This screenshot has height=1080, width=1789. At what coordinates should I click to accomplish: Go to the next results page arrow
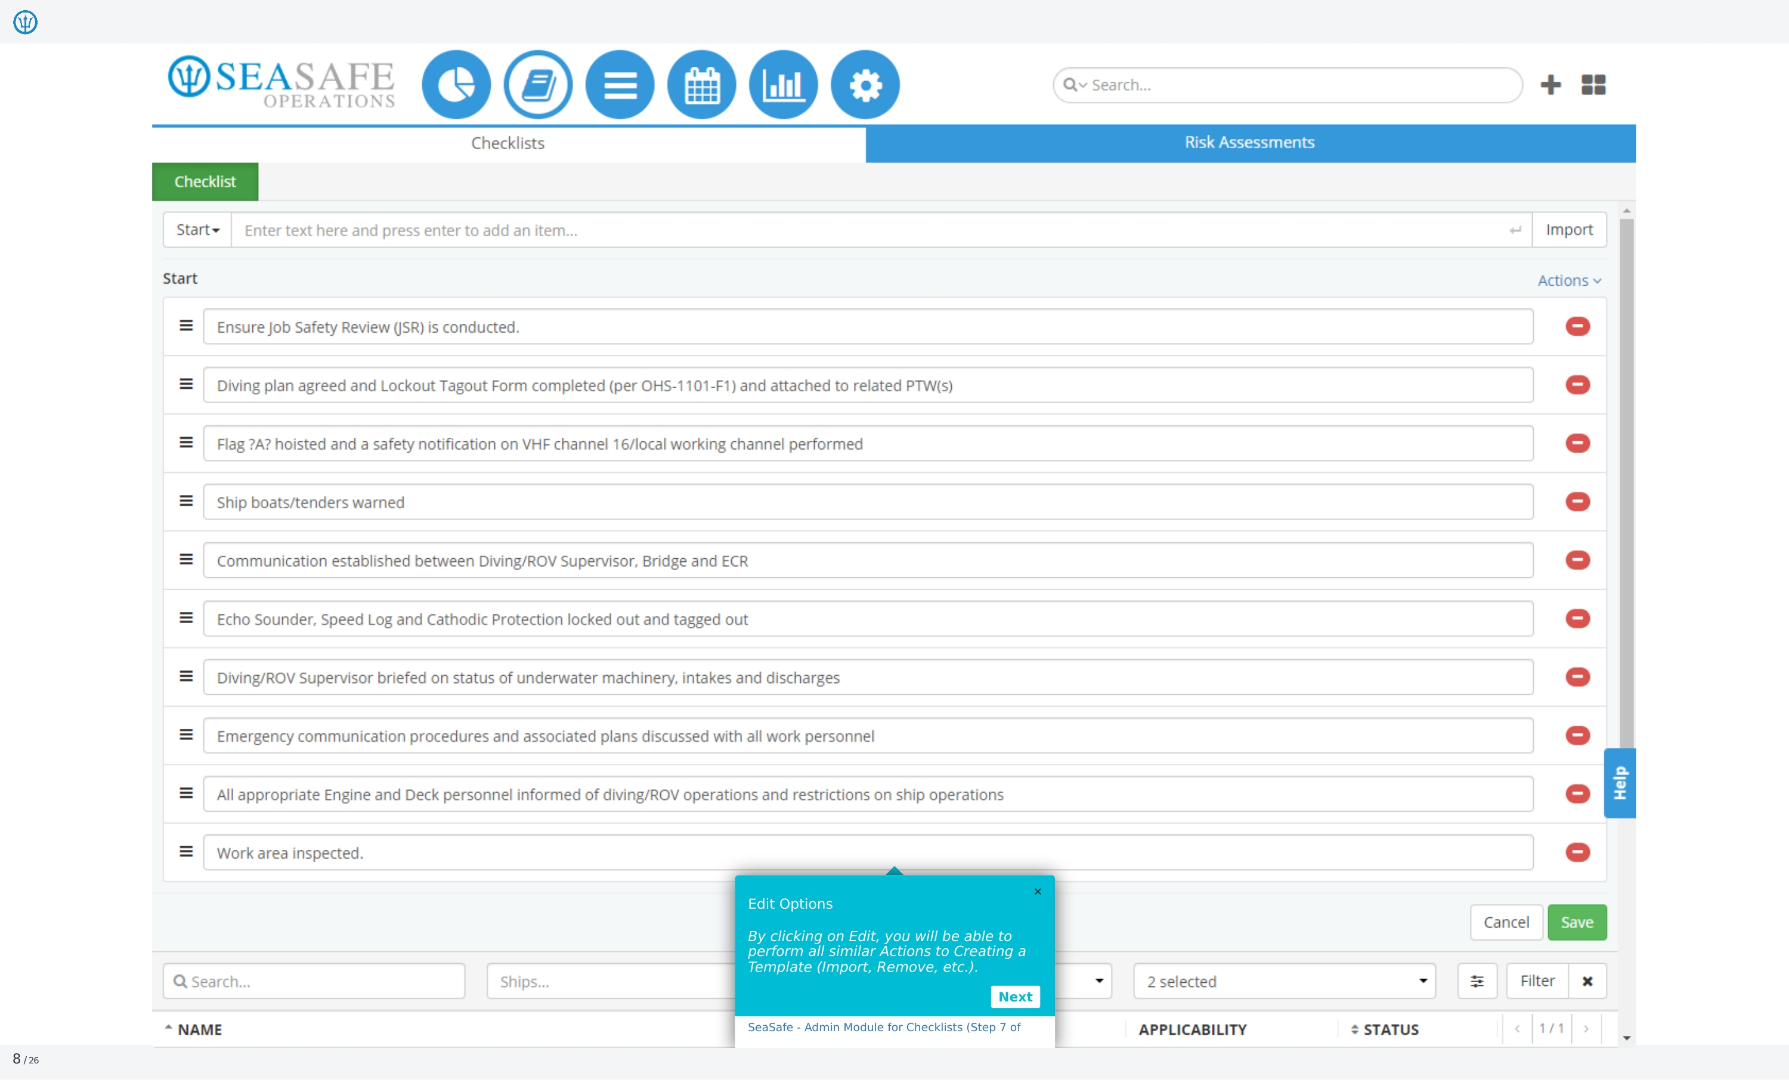(x=1586, y=1028)
